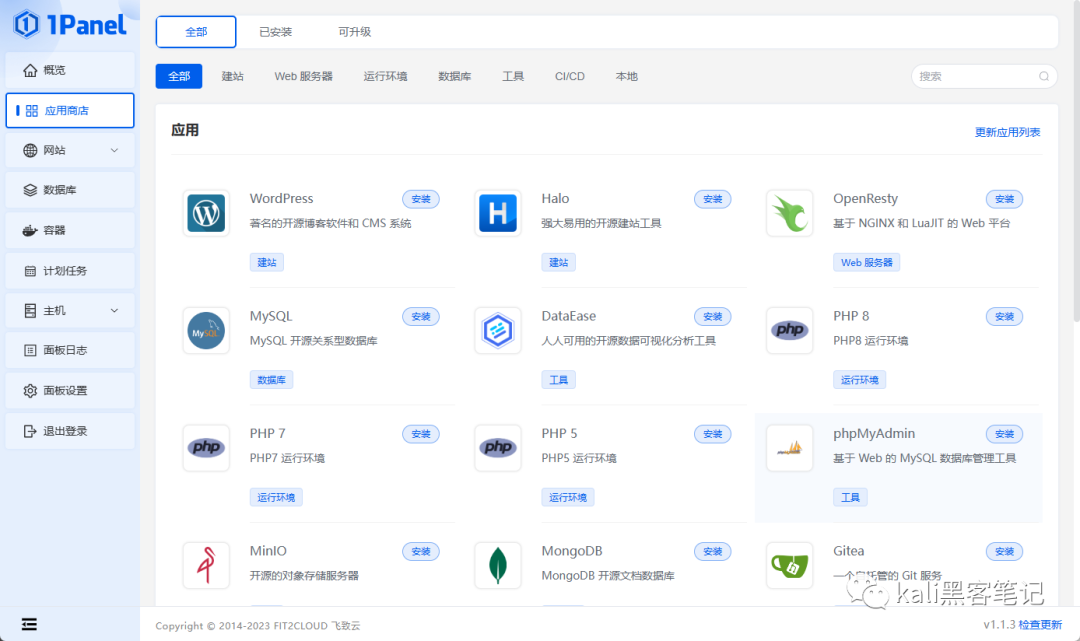Install Gitea with its 安装 button
The width and height of the screenshot is (1080, 641).
point(1004,551)
